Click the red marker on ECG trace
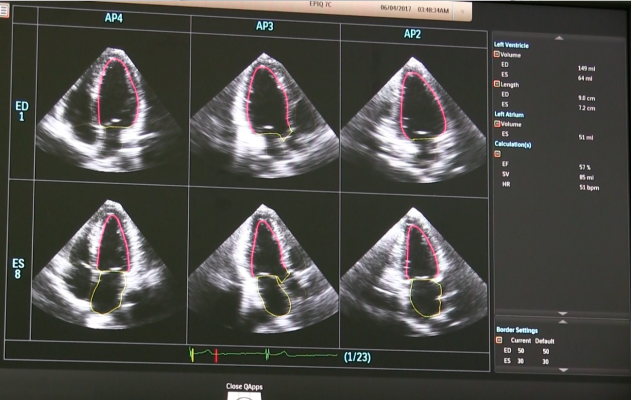 (215, 354)
